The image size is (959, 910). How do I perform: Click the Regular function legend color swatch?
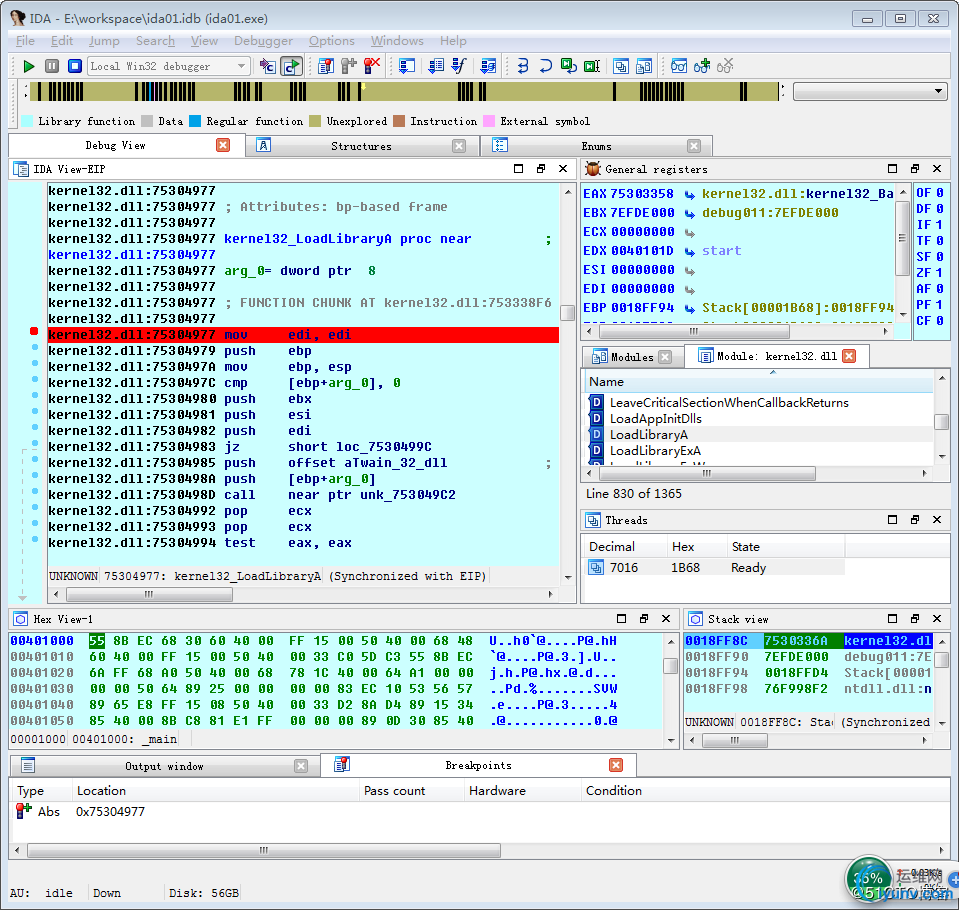pos(195,121)
